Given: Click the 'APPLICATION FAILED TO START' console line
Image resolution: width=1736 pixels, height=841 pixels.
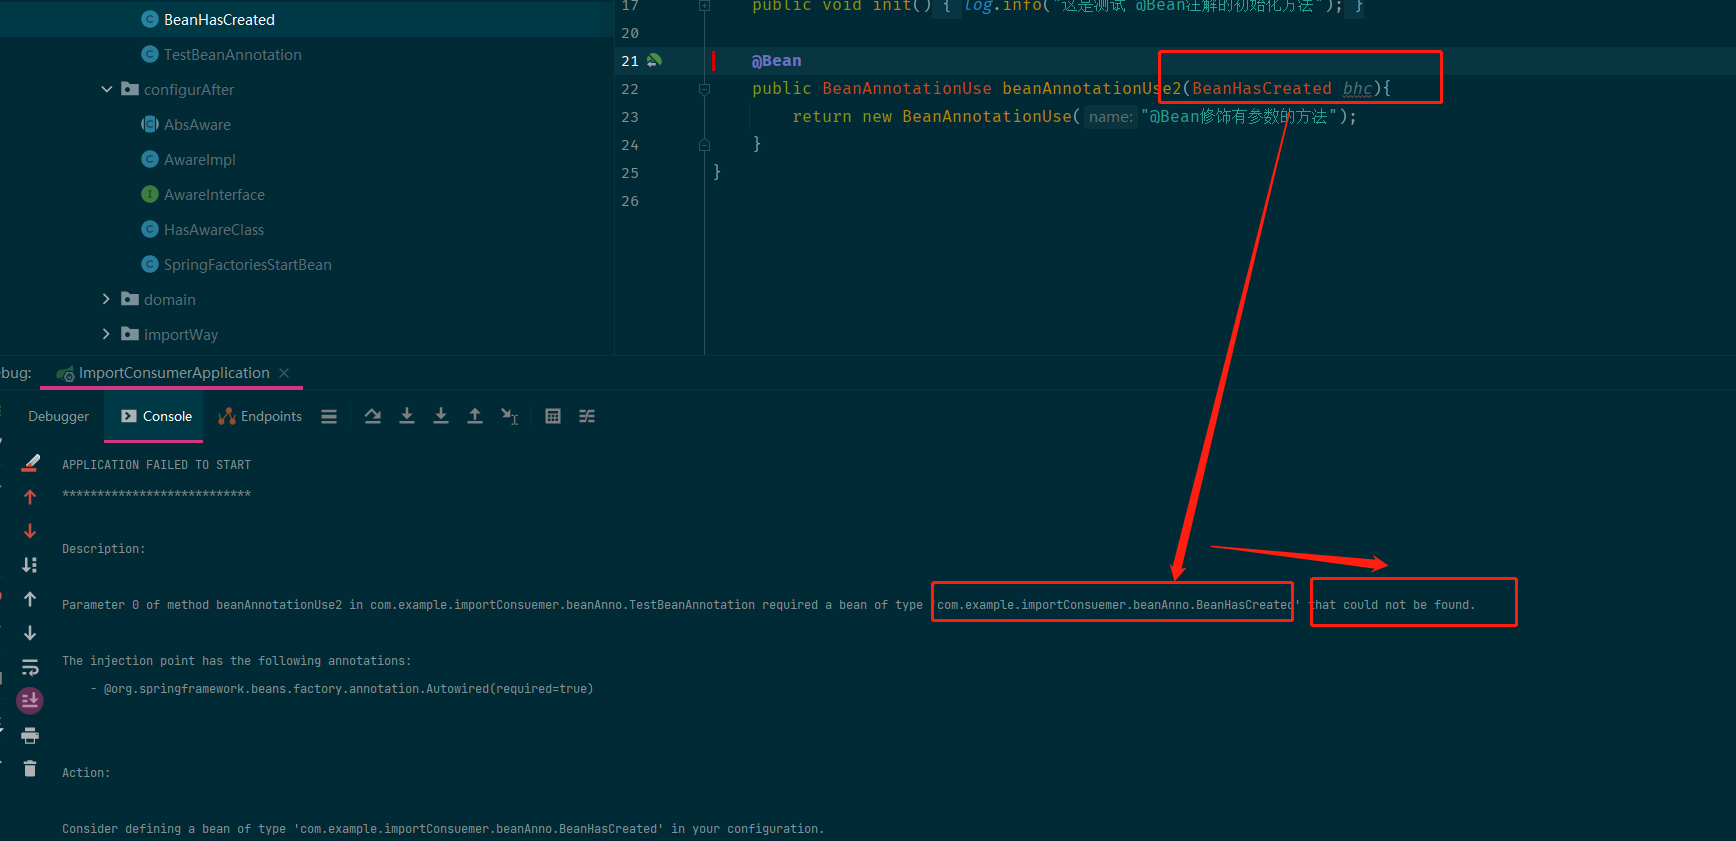Looking at the screenshot, I should pyautogui.click(x=156, y=465).
